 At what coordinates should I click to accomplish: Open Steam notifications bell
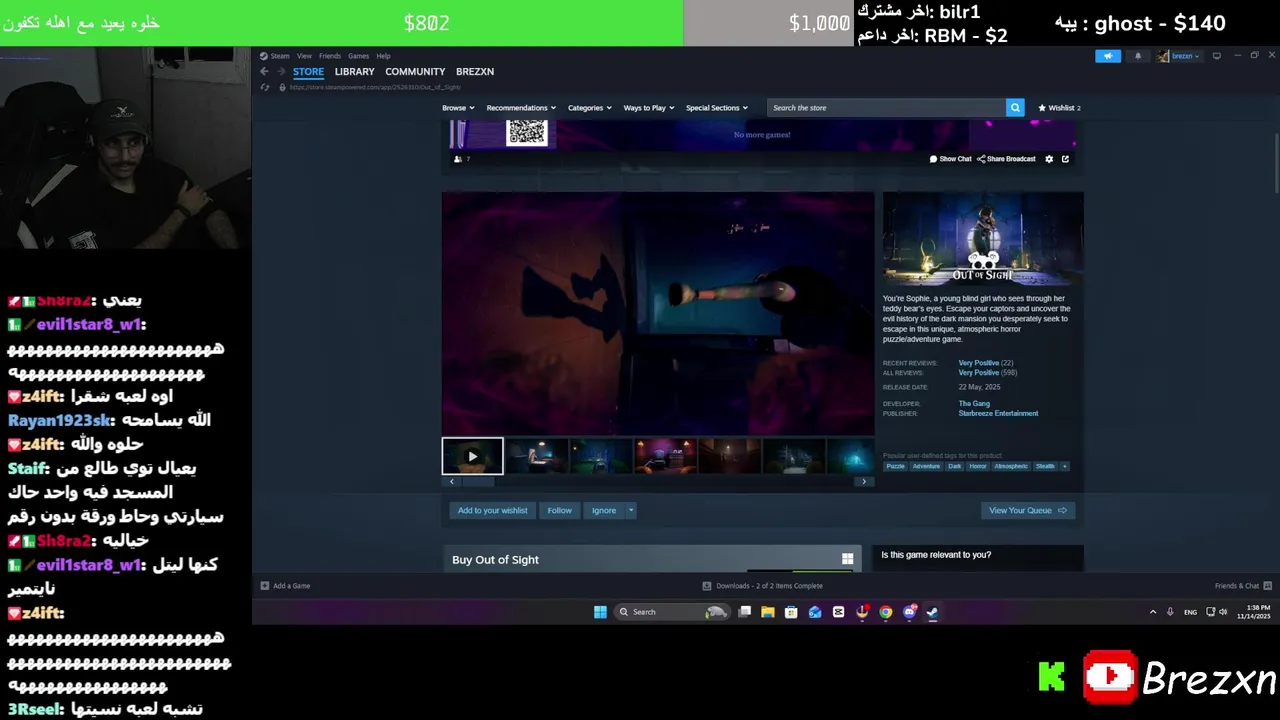1138,56
